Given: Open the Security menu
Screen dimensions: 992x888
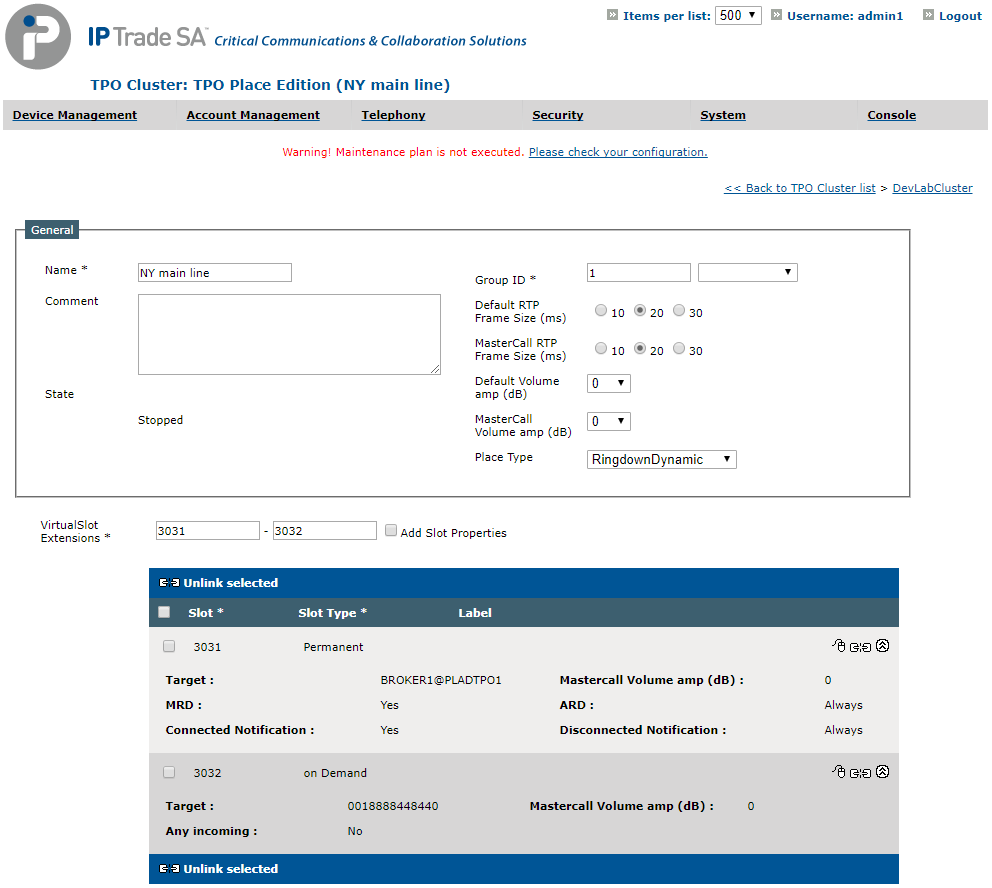Looking at the screenshot, I should (557, 115).
